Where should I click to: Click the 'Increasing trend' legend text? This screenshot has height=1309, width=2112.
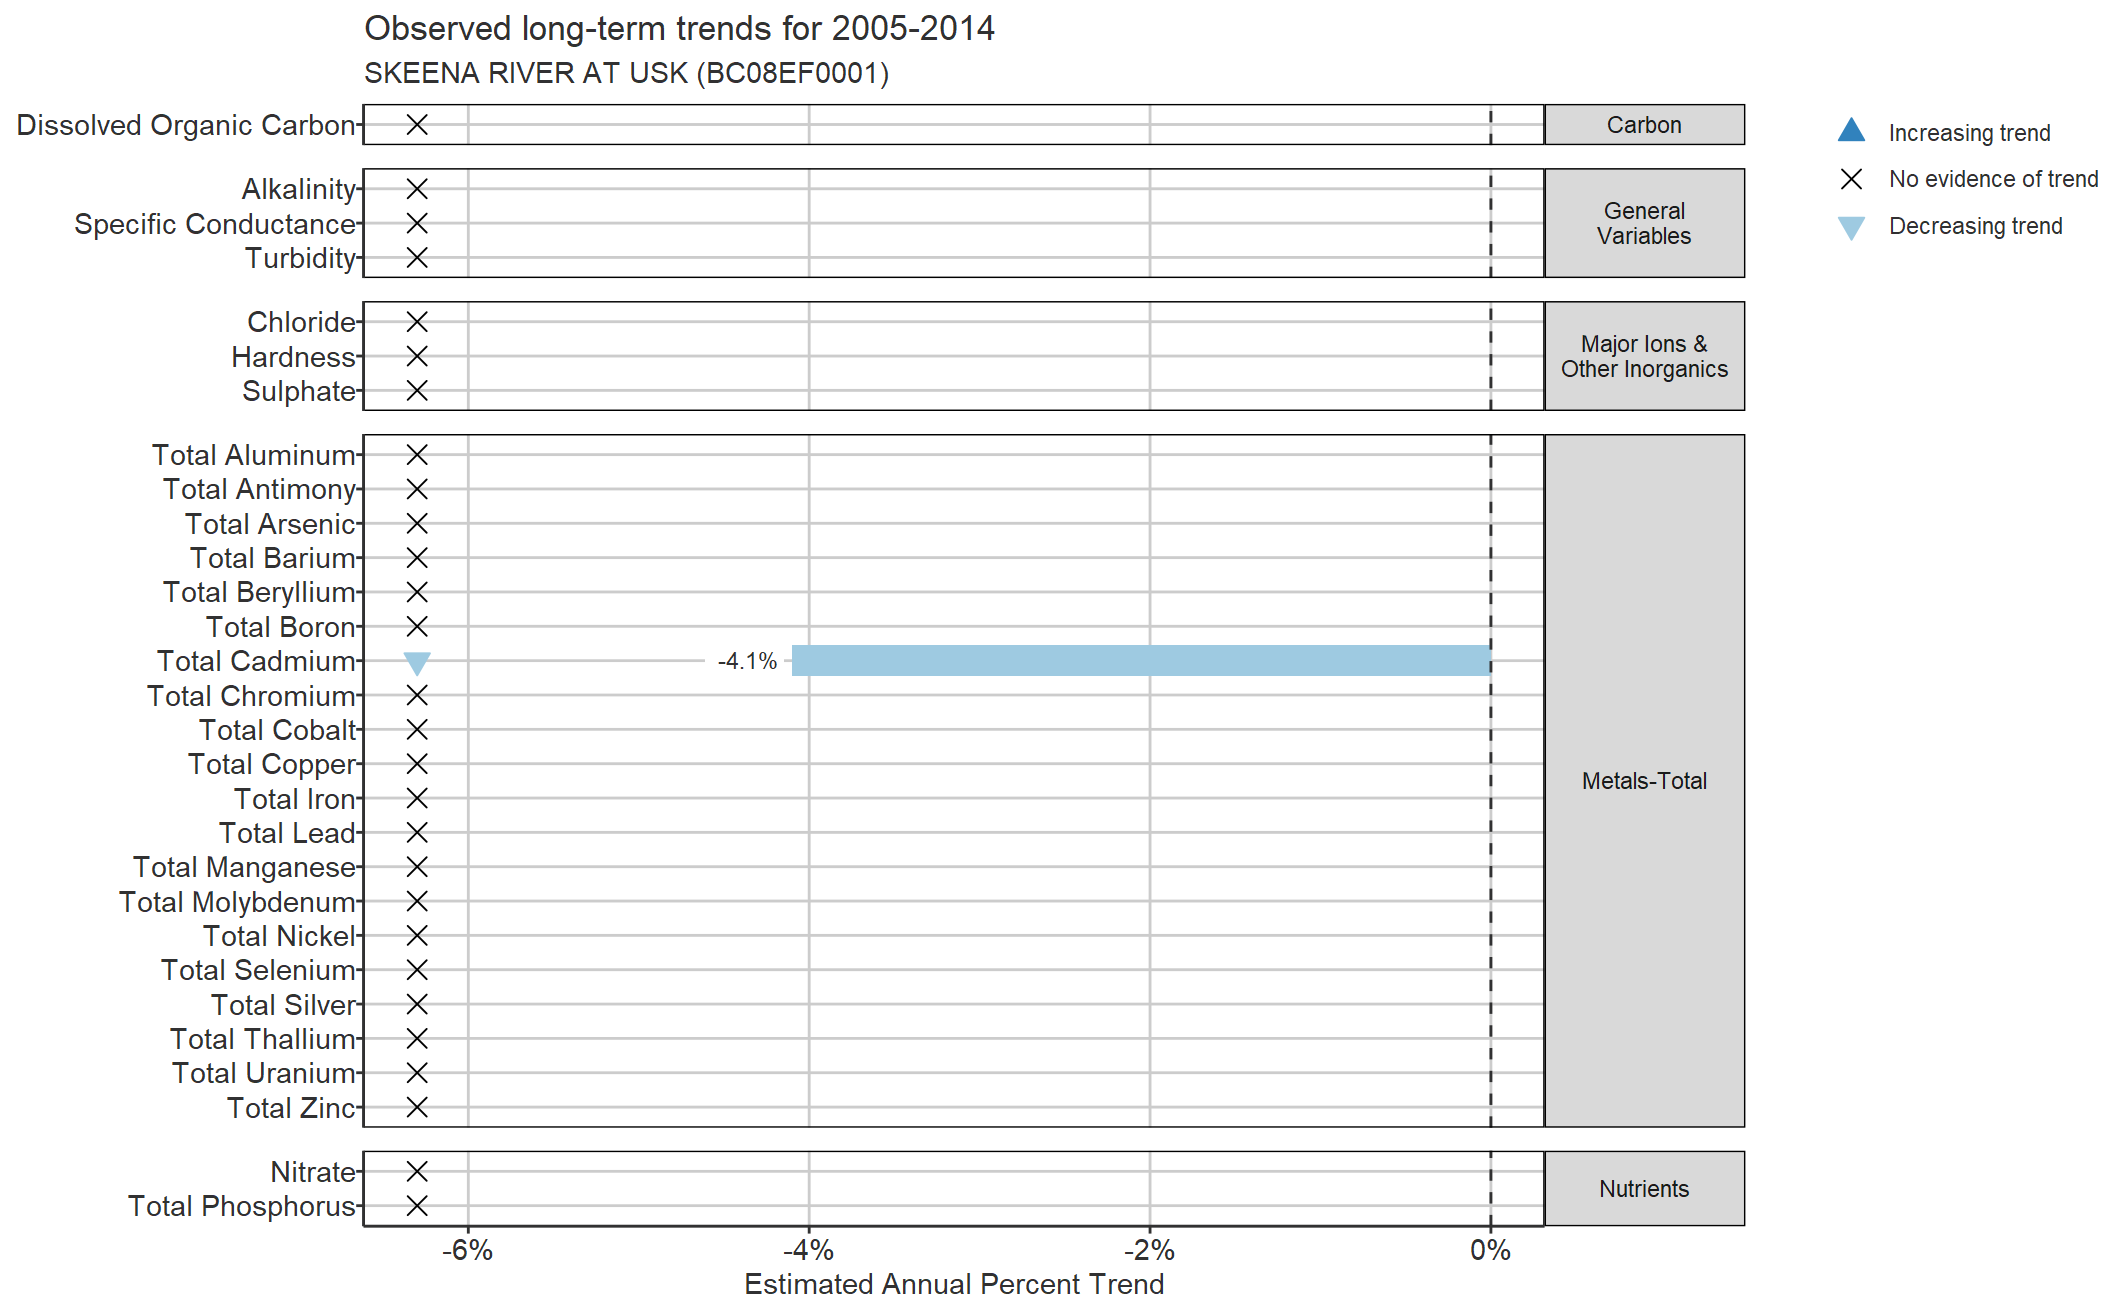pos(1969,133)
